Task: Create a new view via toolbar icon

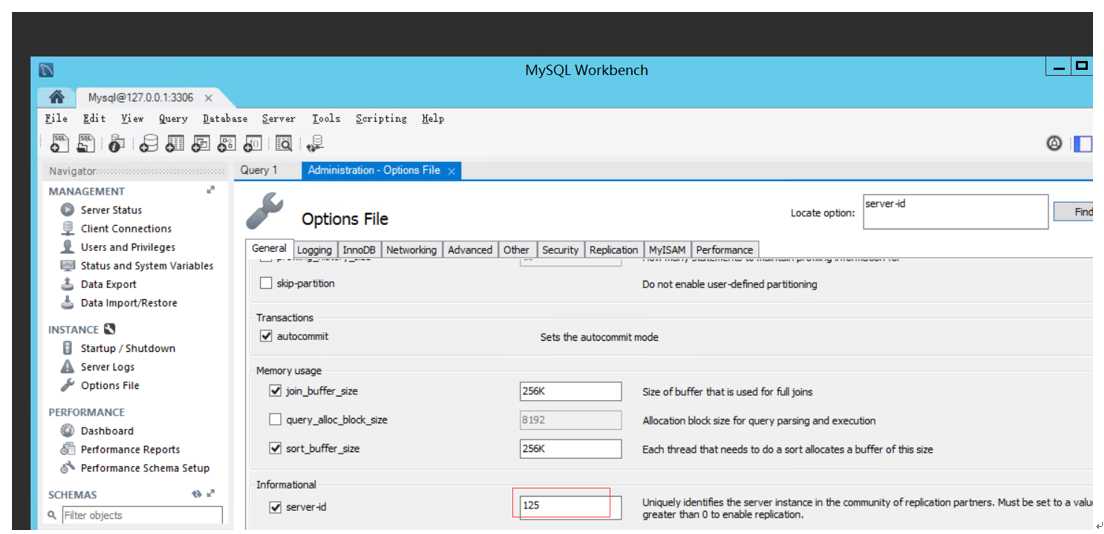Action: point(201,144)
